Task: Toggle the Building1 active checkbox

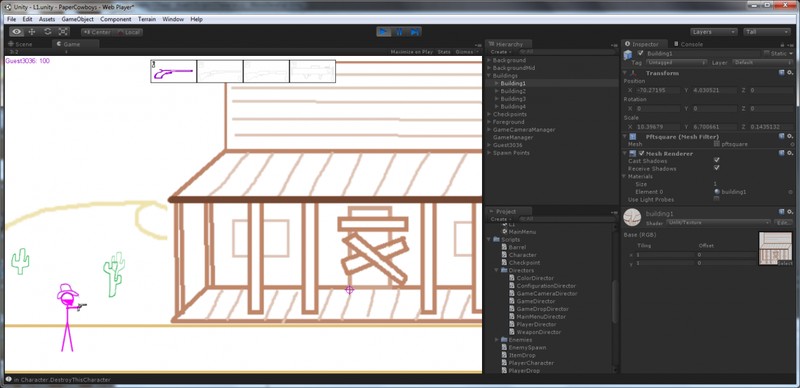Action: coord(640,53)
